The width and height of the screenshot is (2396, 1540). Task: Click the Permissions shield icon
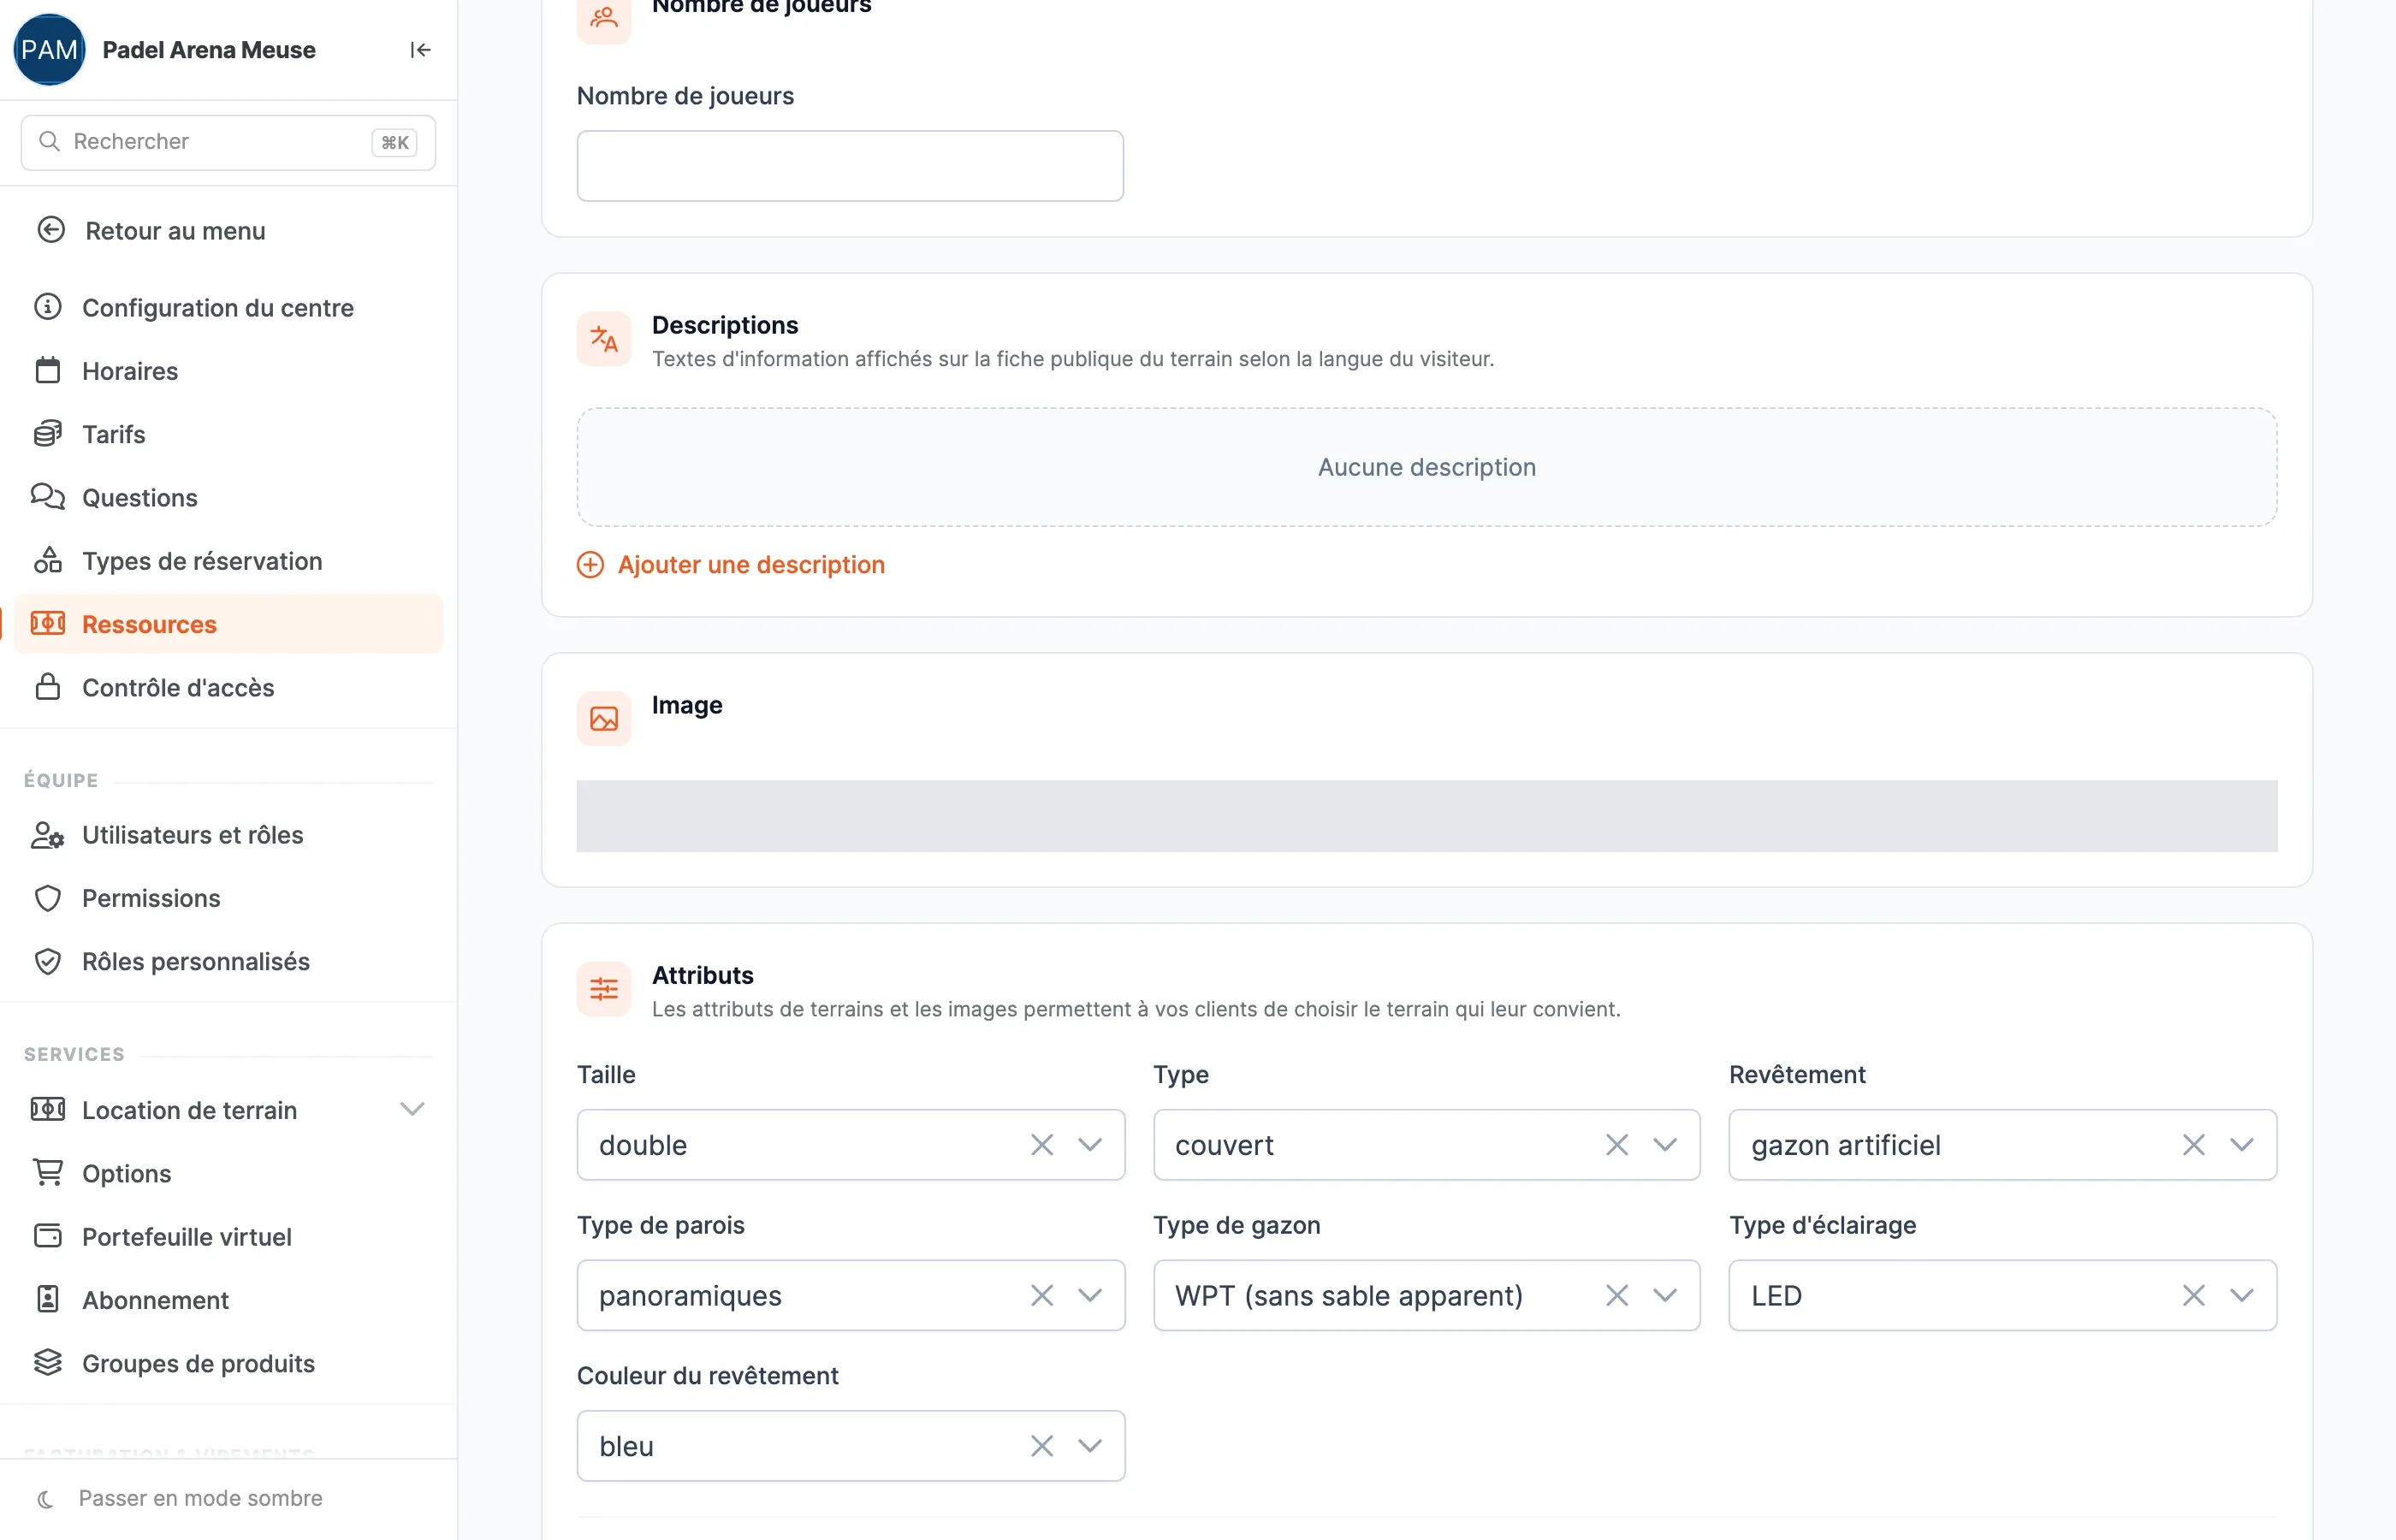click(x=48, y=898)
